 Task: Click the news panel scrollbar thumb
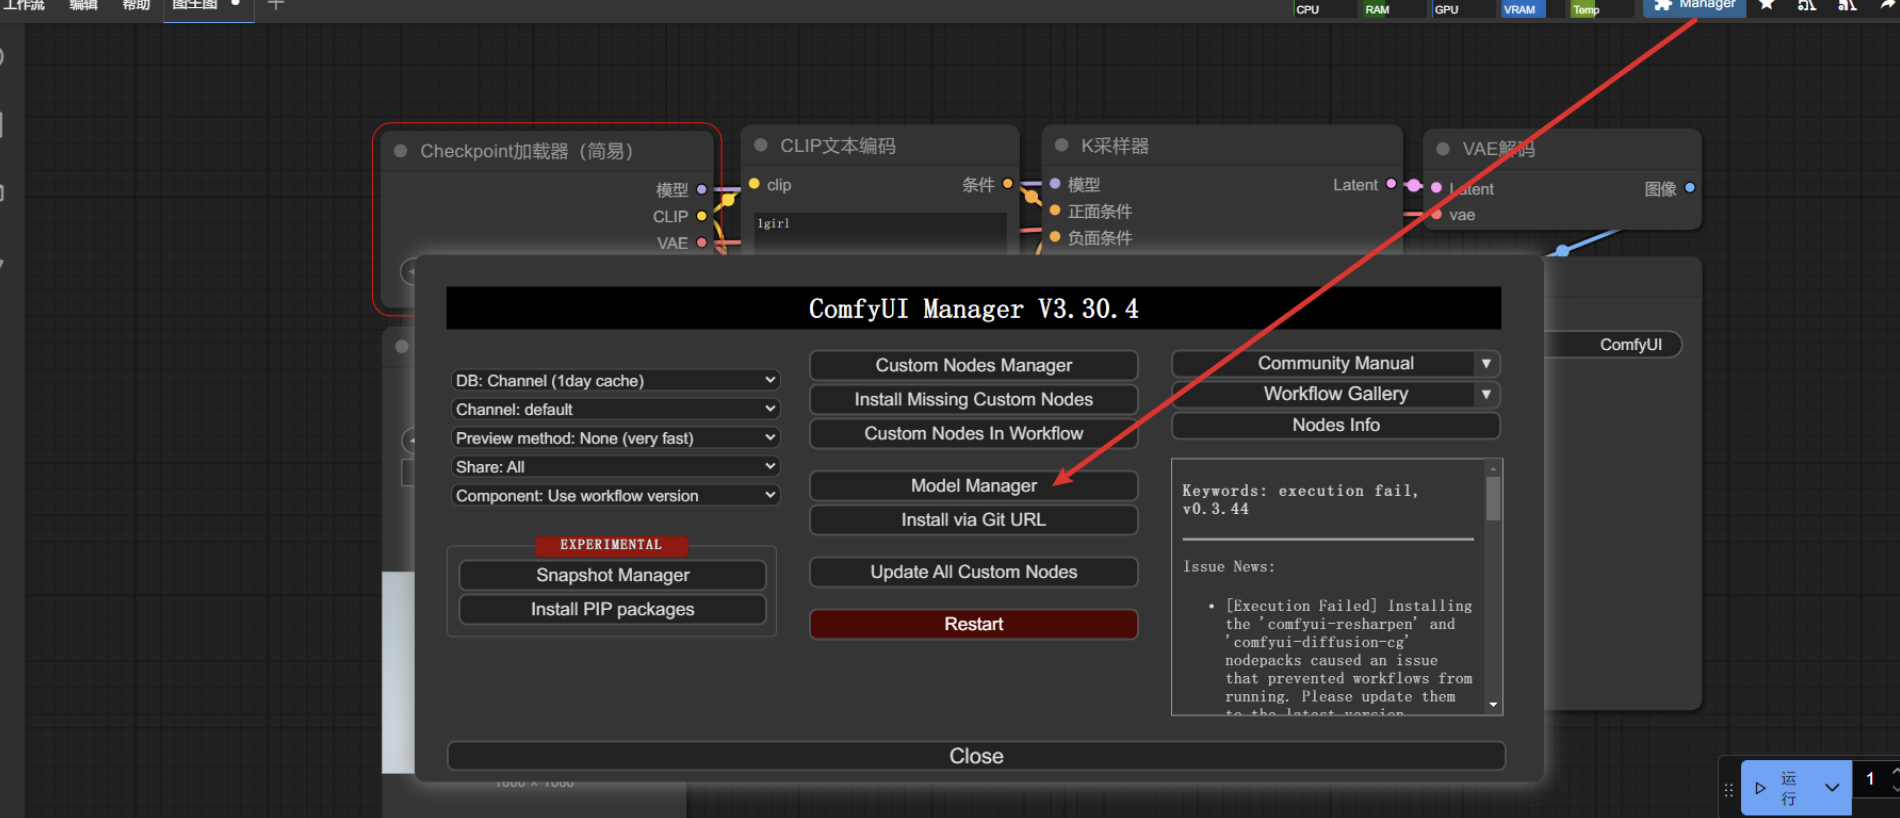pos(1493,498)
